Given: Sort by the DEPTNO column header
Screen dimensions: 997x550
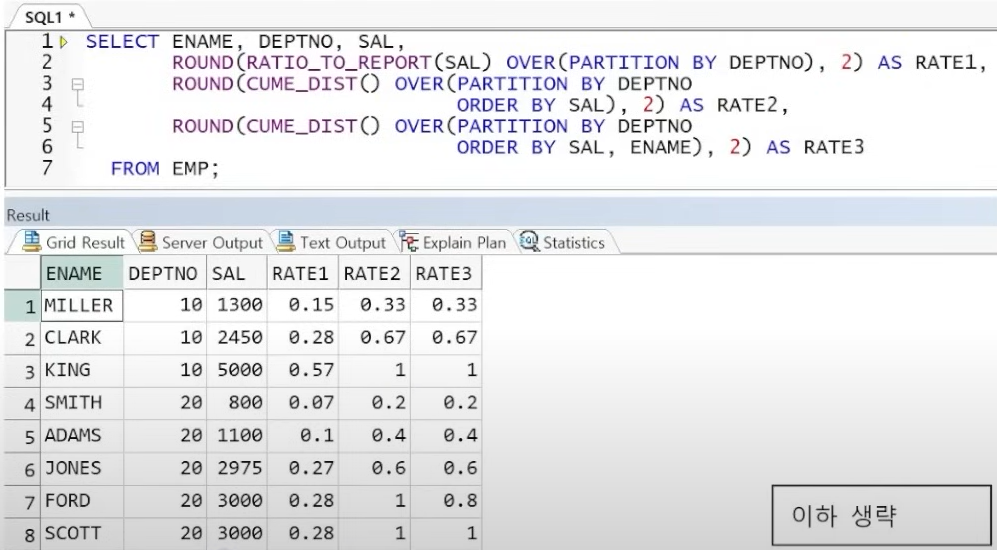Looking at the screenshot, I should [165, 273].
